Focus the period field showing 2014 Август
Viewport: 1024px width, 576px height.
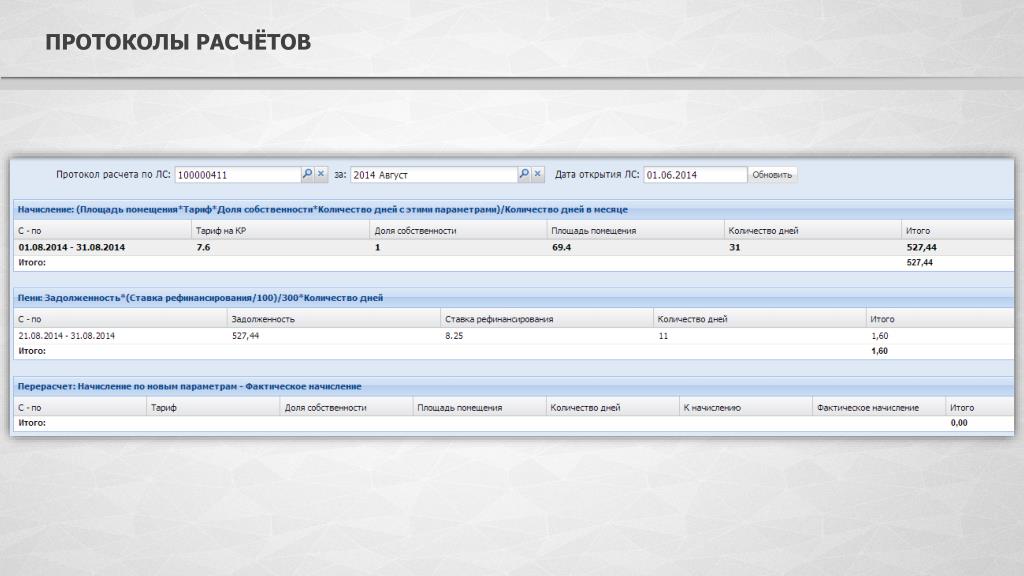pos(434,175)
